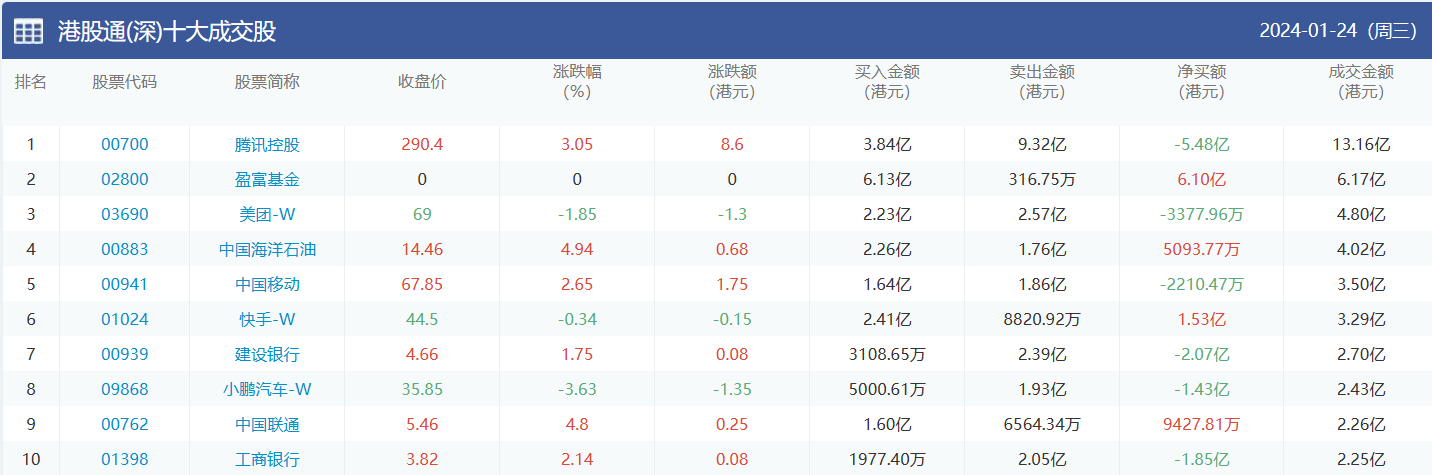Click the 涨跌幅 column header
Image resolution: width=1432 pixels, height=475 pixels.
[577, 82]
